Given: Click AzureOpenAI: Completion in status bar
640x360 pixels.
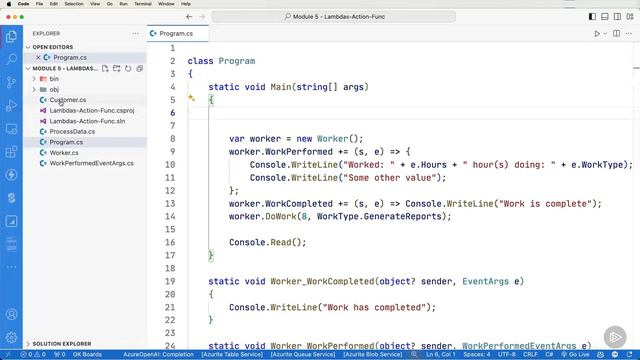Looking at the screenshot, I should [x=158, y=354].
